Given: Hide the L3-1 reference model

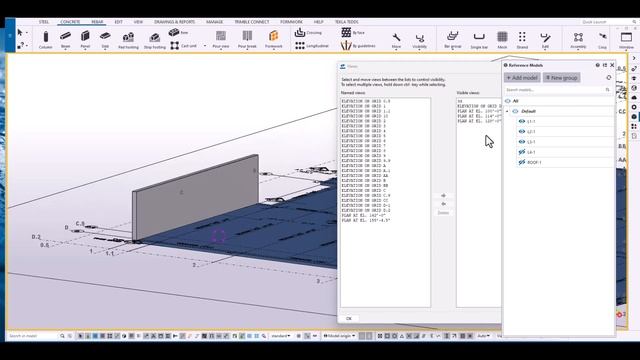Looking at the screenshot, I should 522,142.
